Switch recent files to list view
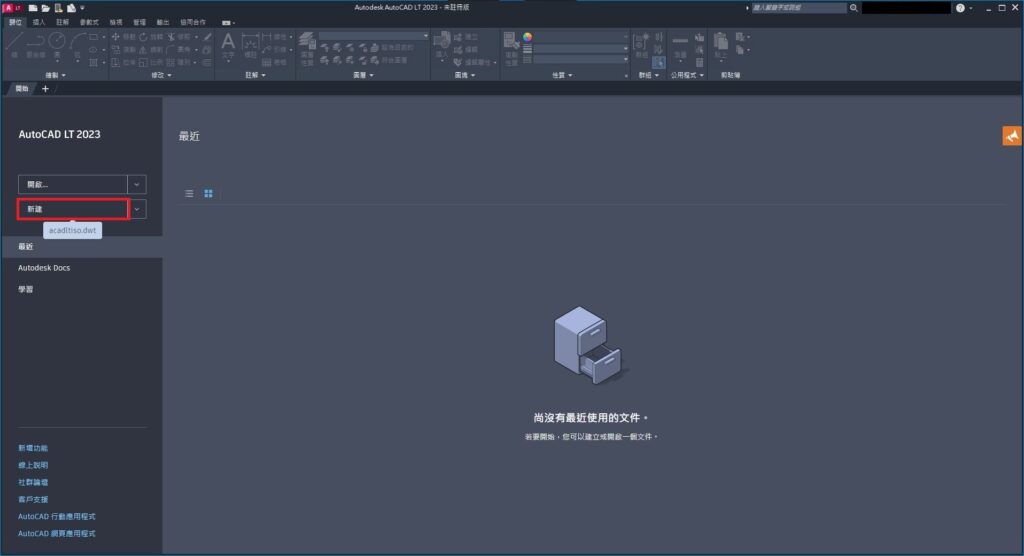 click(x=190, y=193)
